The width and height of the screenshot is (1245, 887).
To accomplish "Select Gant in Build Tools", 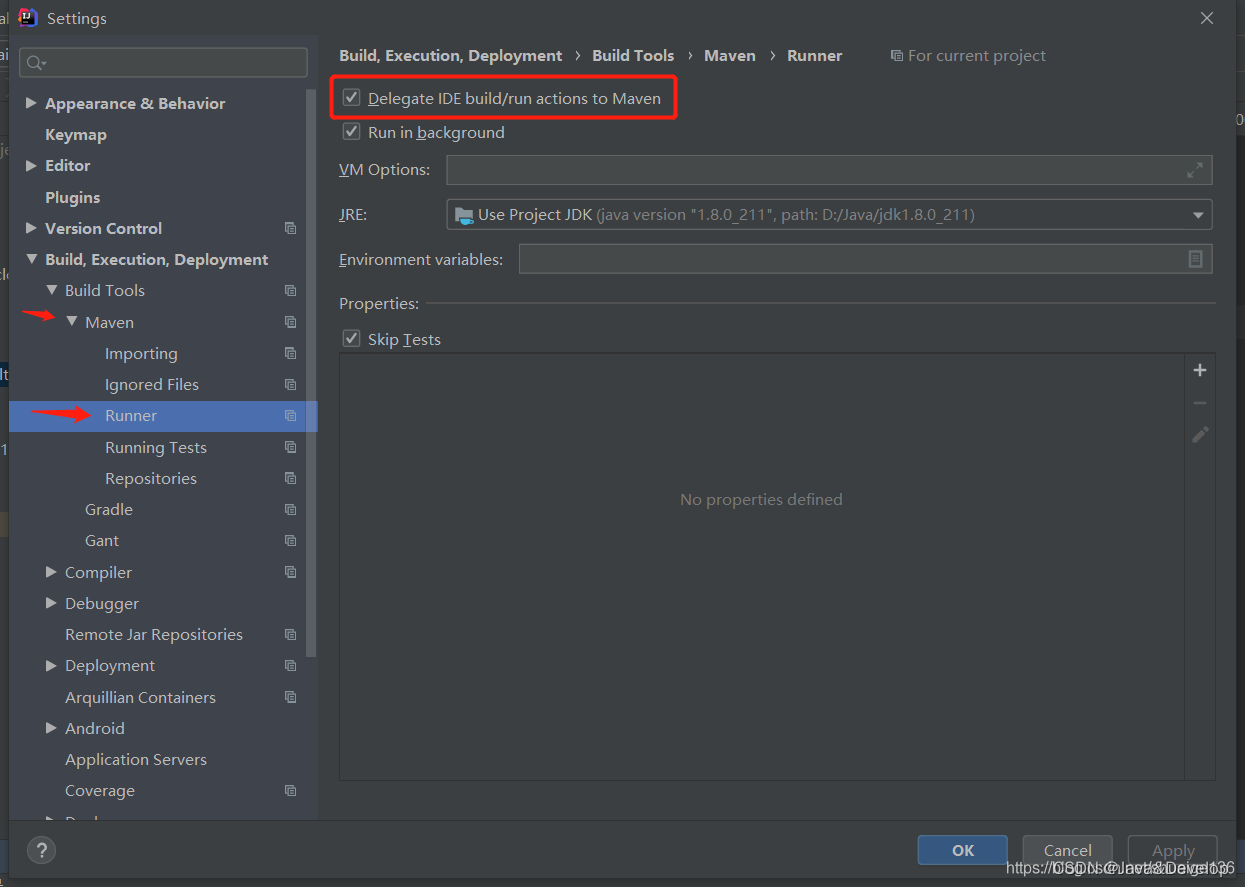I will (x=102, y=540).
